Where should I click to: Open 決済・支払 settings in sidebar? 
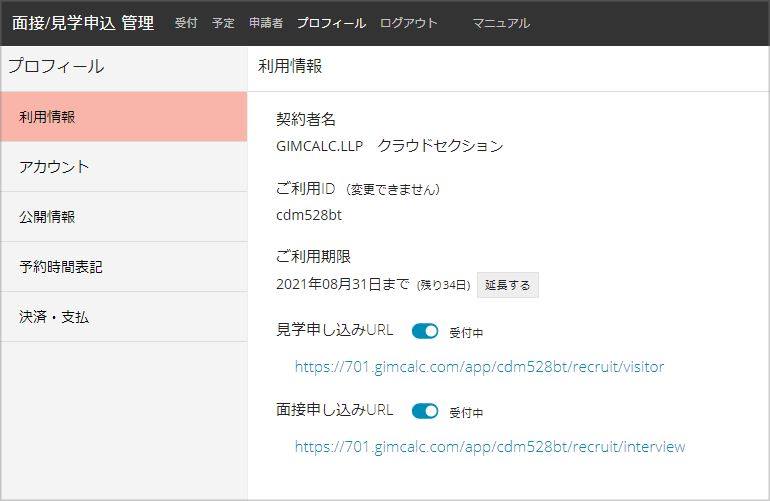pos(123,317)
